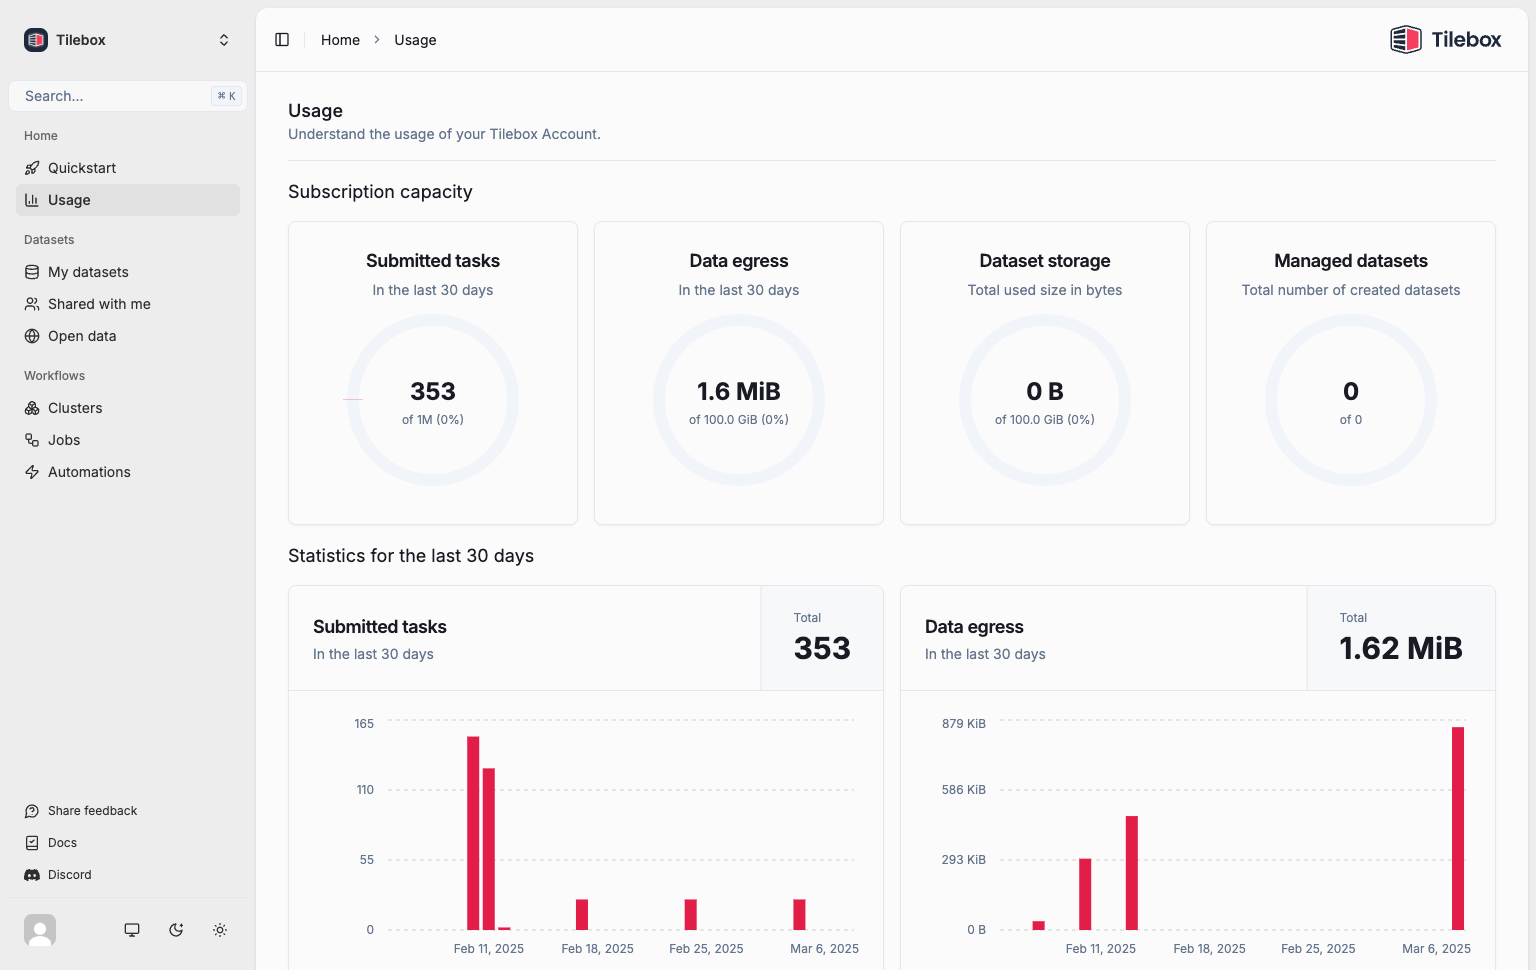Click the Home breadcrumb link
1536x970 pixels.
coord(340,40)
